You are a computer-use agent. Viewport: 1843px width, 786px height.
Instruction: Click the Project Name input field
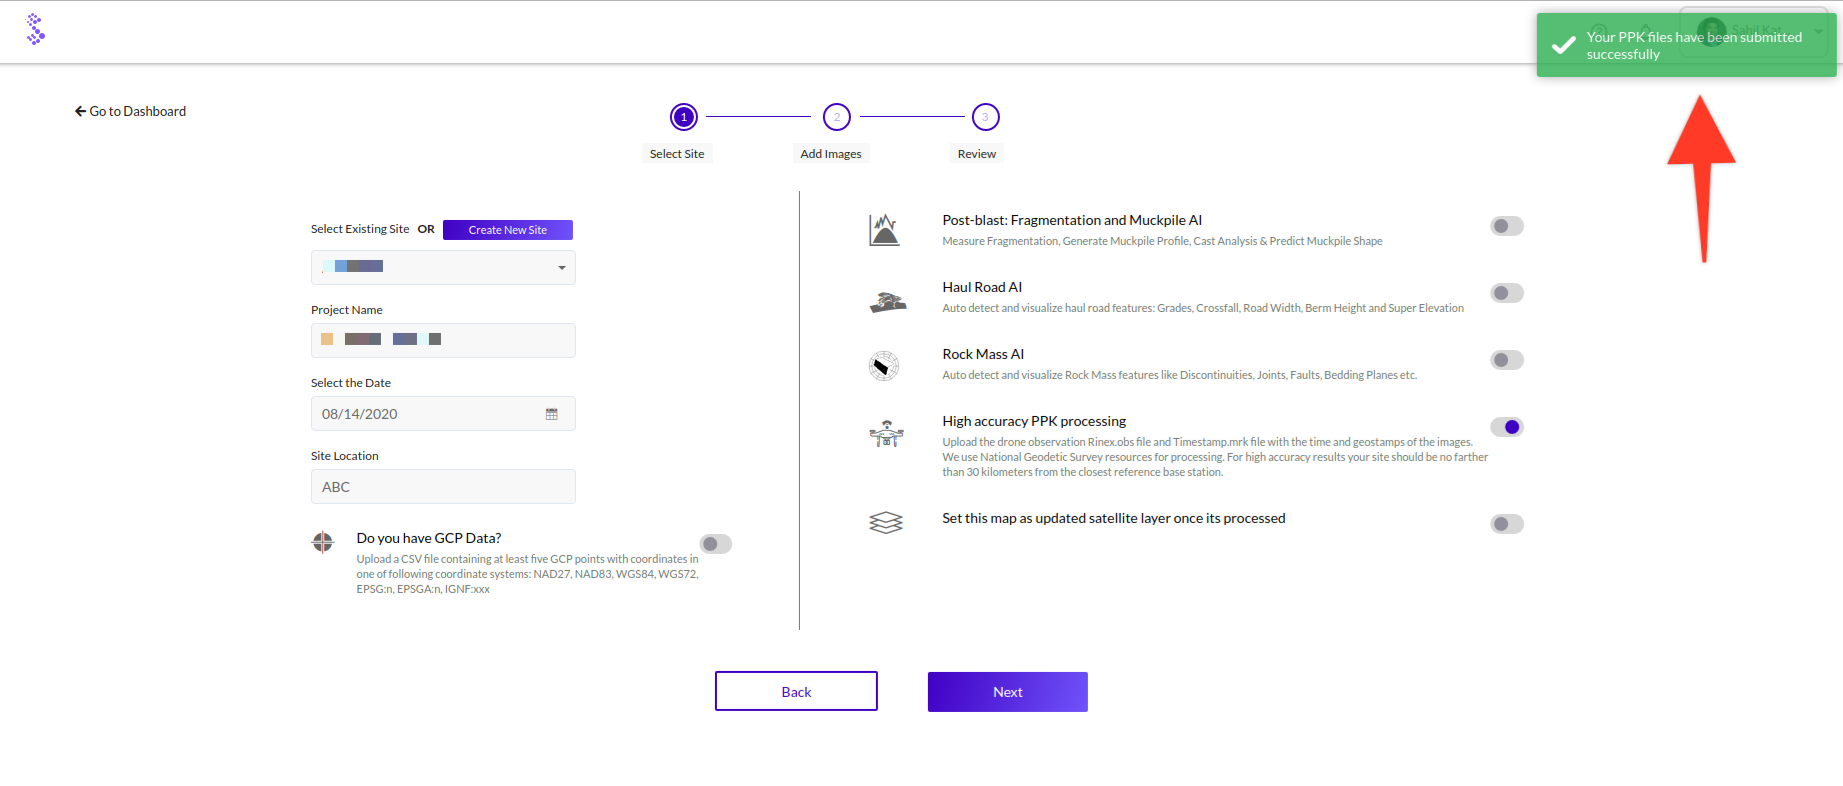pos(443,340)
